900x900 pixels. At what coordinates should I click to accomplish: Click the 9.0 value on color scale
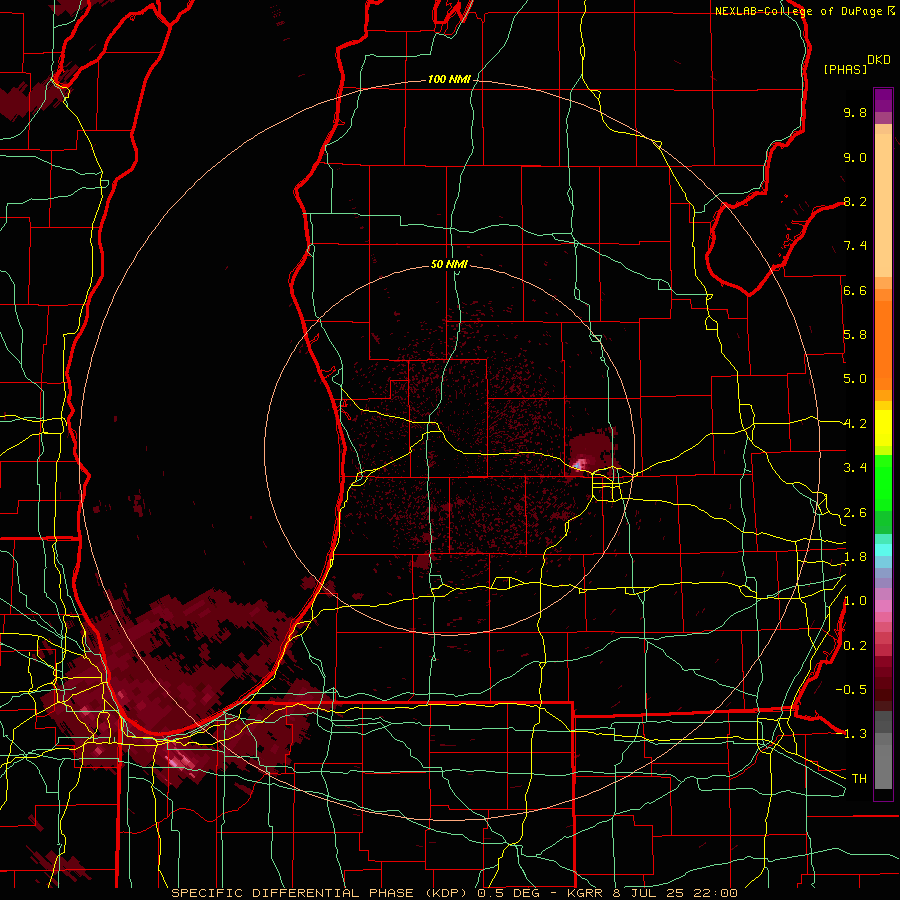(855, 157)
